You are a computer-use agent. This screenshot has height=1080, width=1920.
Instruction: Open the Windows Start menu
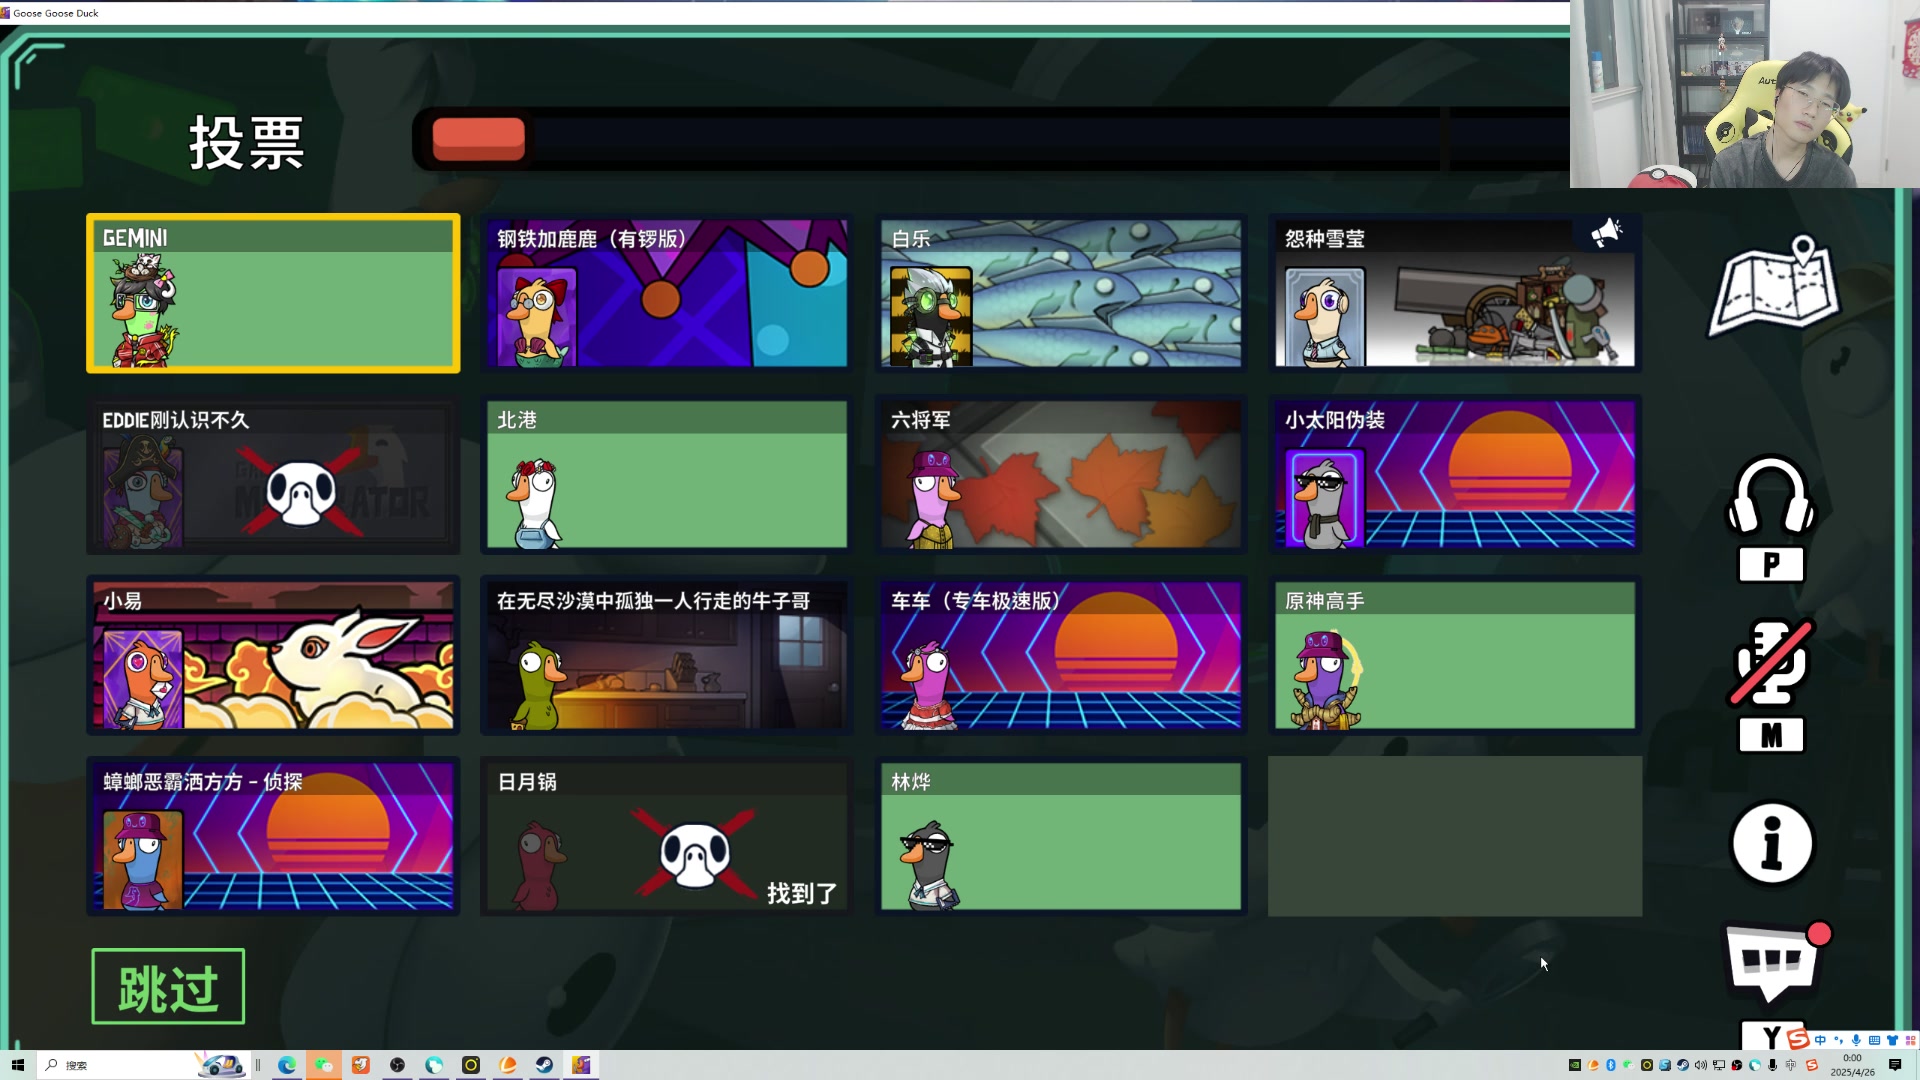pyautogui.click(x=18, y=1065)
